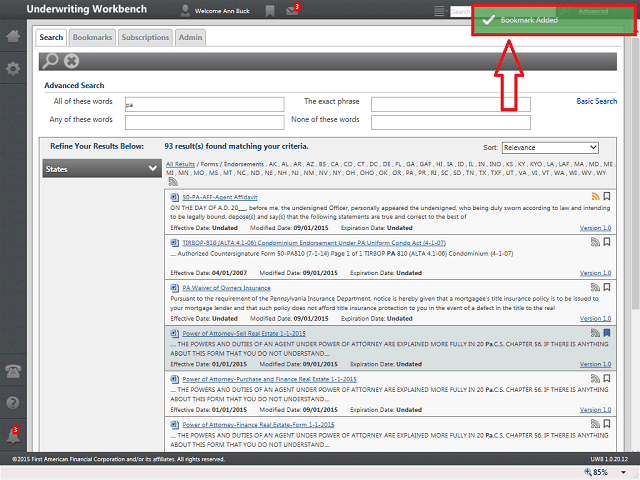Bookmark PA Waiver of Owners Insurance
The height and width of the screenshot is (480, 640).
coord(607,287)
